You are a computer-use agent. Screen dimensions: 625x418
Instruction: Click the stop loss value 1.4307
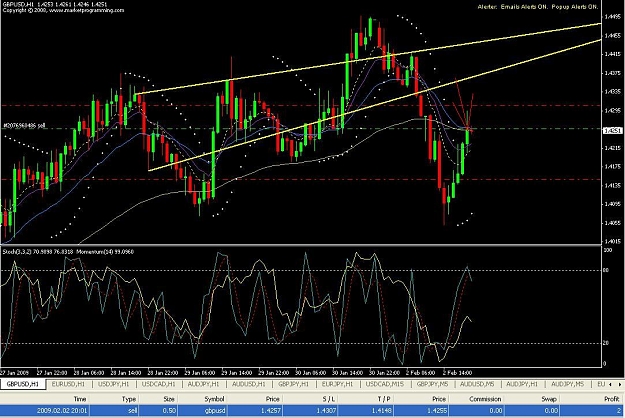[326, 410]
